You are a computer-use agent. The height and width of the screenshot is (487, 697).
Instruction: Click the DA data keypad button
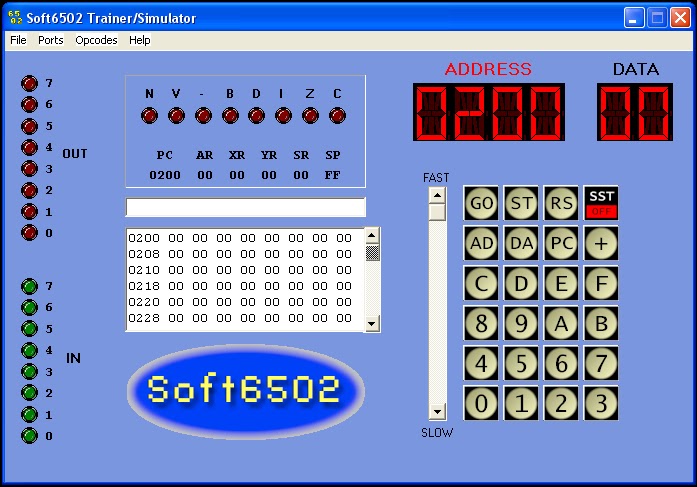[x=521, y=243]
